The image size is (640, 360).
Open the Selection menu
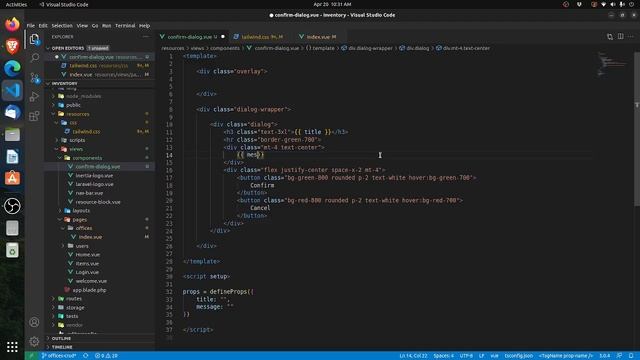(62, 25)
